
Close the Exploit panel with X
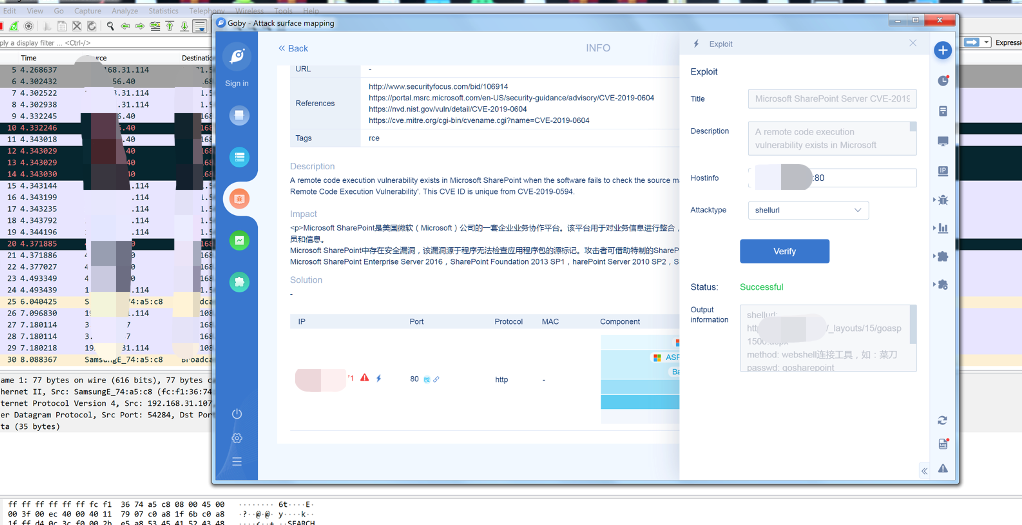tap(912, 43)
